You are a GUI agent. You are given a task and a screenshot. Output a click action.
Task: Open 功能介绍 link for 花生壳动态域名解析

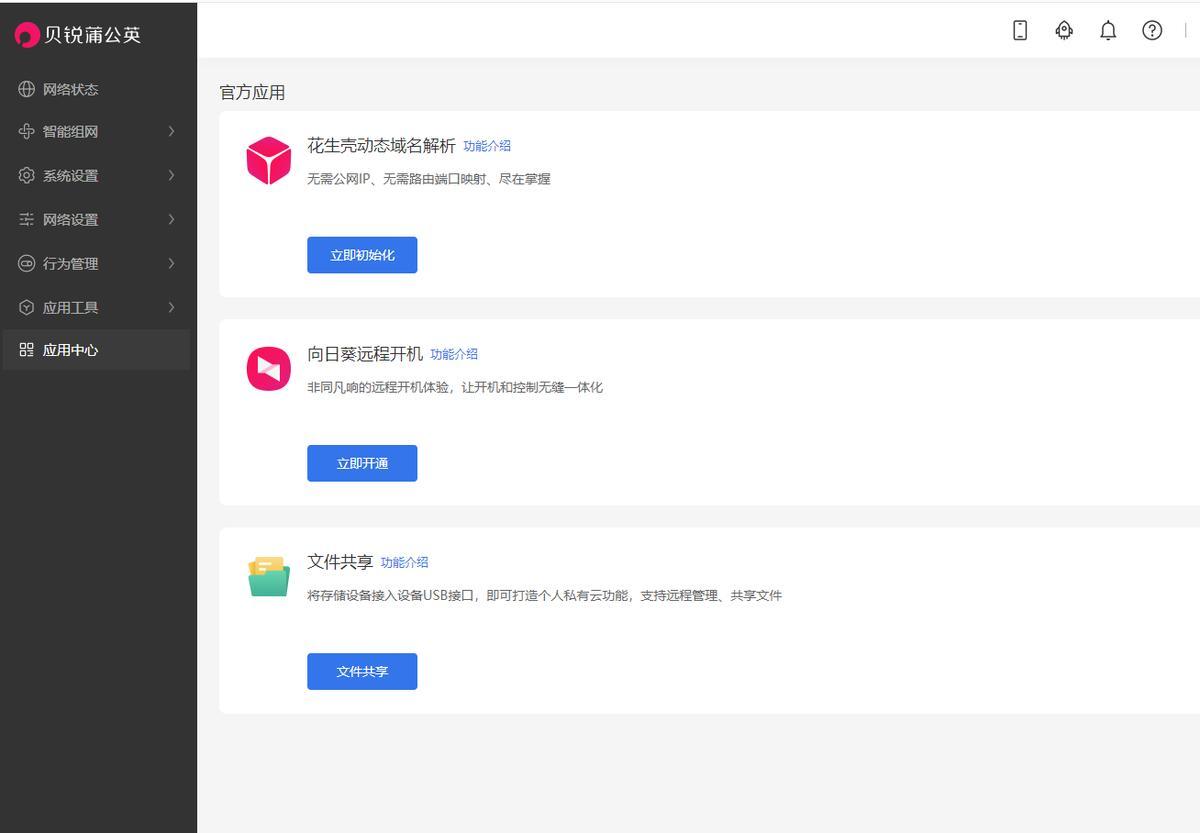[x=487, y=146]
